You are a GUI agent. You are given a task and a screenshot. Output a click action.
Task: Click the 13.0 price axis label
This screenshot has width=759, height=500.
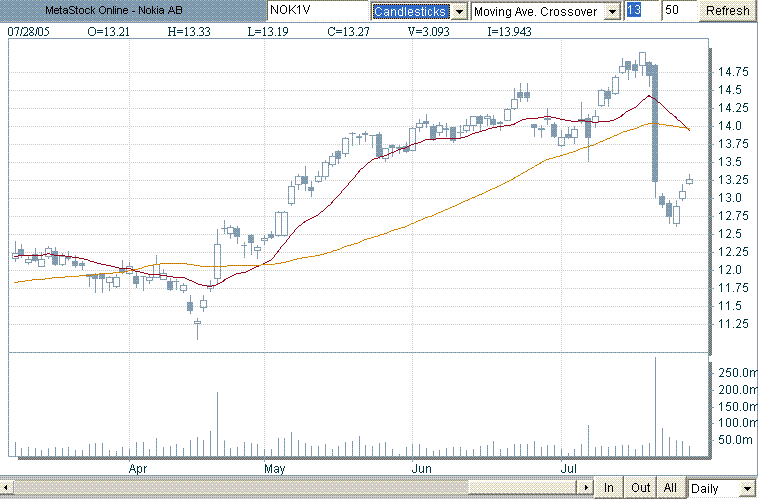(x=729, y=198)
